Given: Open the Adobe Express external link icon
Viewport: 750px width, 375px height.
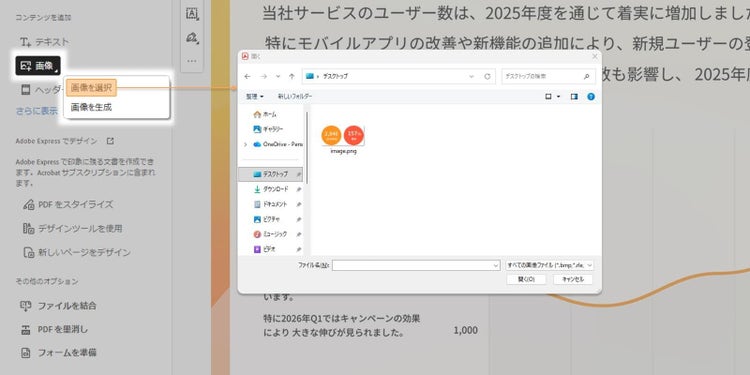Looking at the screenshot, I should pyautogui.click(x=110, y=141).
